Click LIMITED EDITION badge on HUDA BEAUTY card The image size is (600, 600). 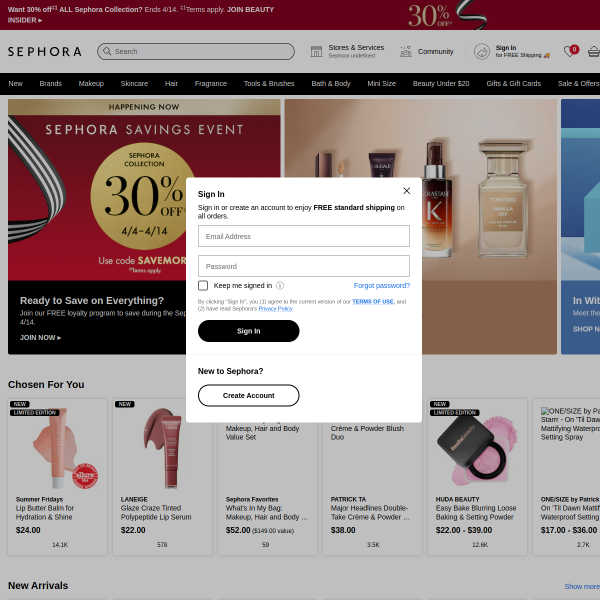point(455,412)
